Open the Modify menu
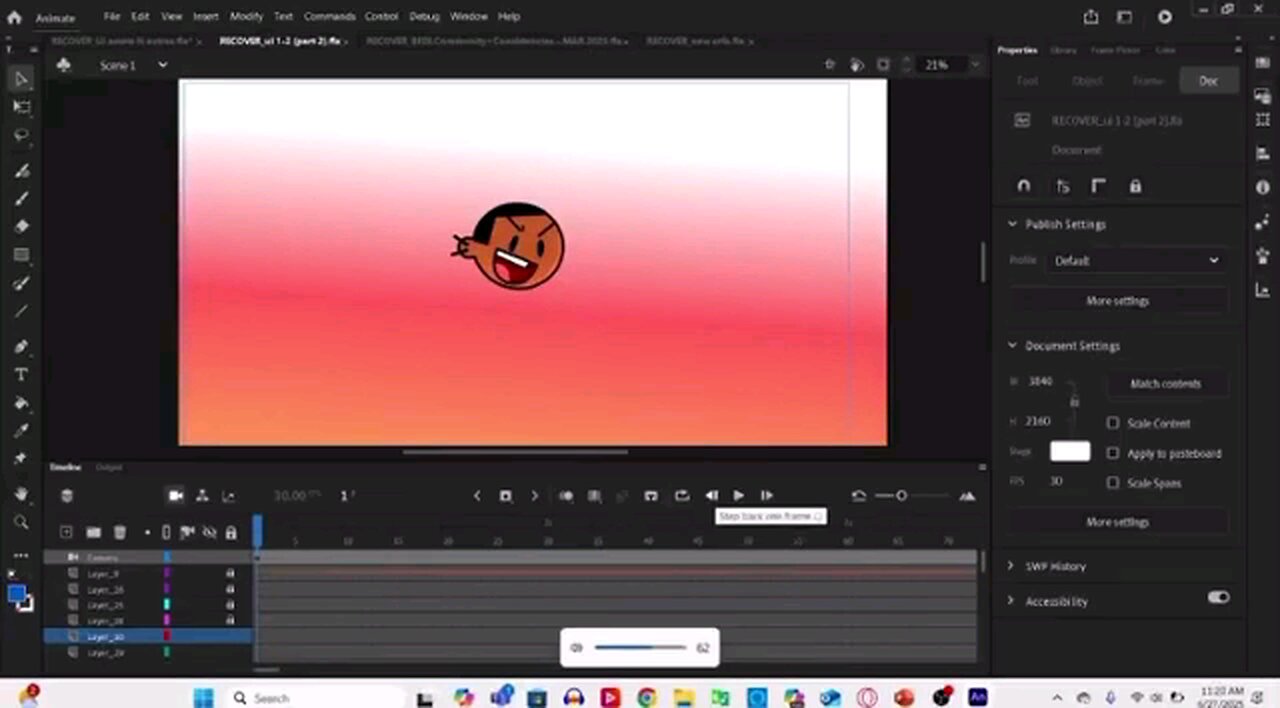Image resolution: width=1280 pixels, height=708 pixels. [x=246, y=17]
